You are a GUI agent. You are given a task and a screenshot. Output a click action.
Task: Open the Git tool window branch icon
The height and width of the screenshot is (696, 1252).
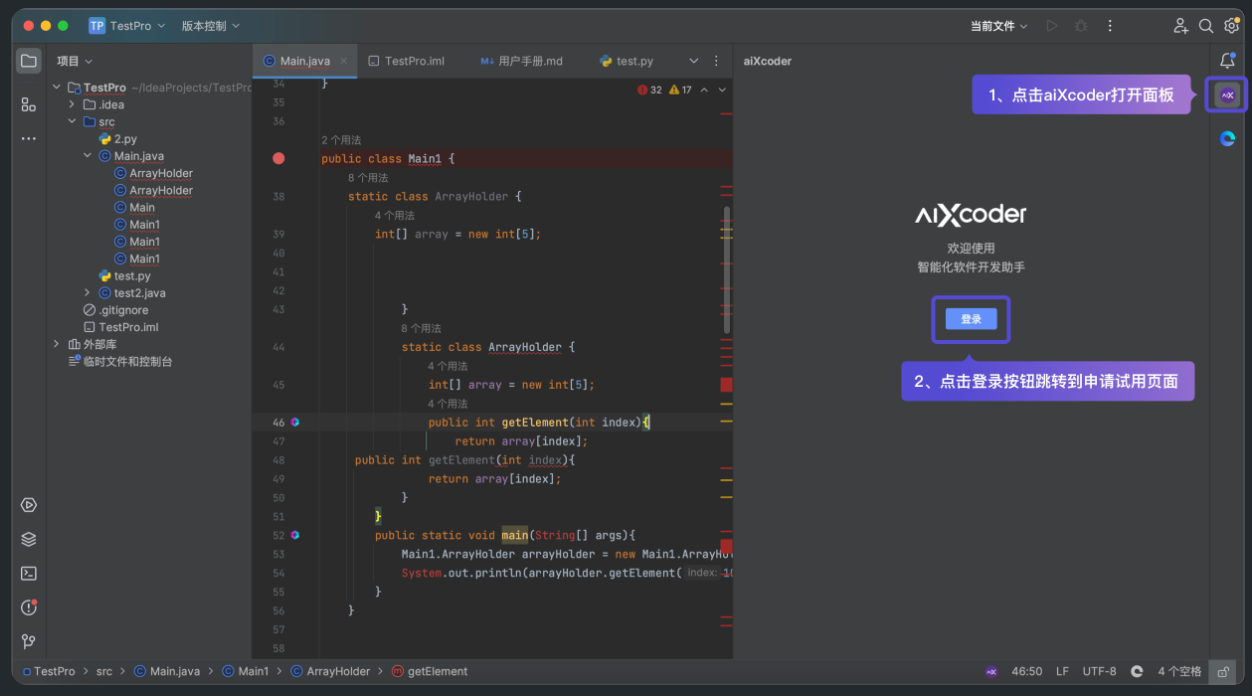(x=27, y=641)
